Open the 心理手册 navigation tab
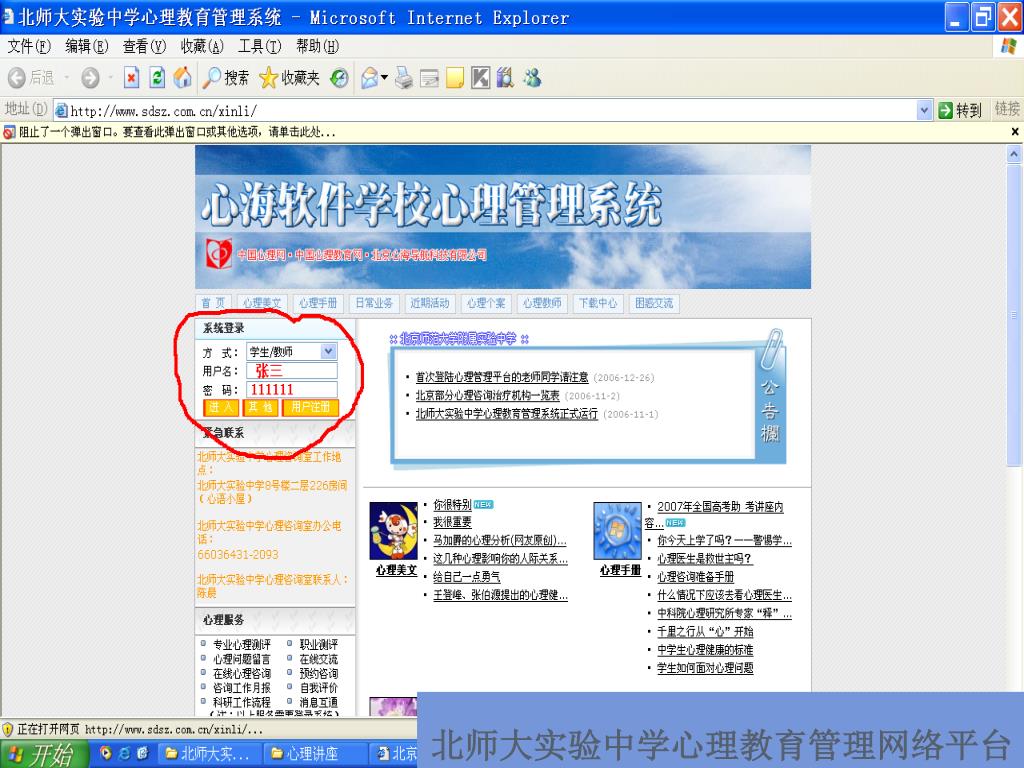Screen dimensions: 1024x768 point(318,303)
